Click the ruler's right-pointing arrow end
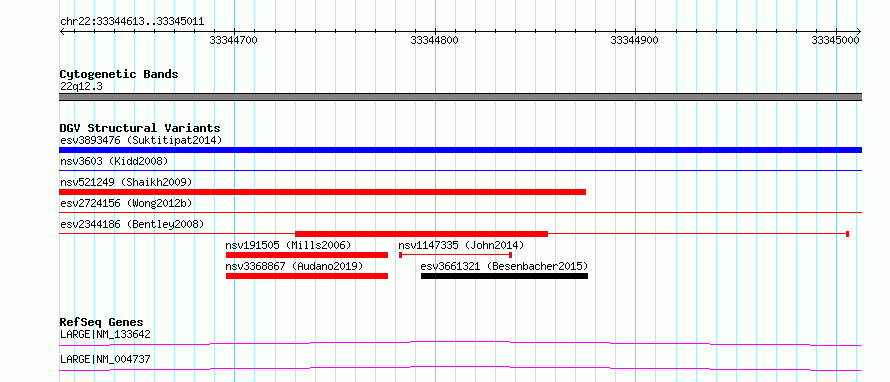The image size is (890, 382). coord(859,31)
